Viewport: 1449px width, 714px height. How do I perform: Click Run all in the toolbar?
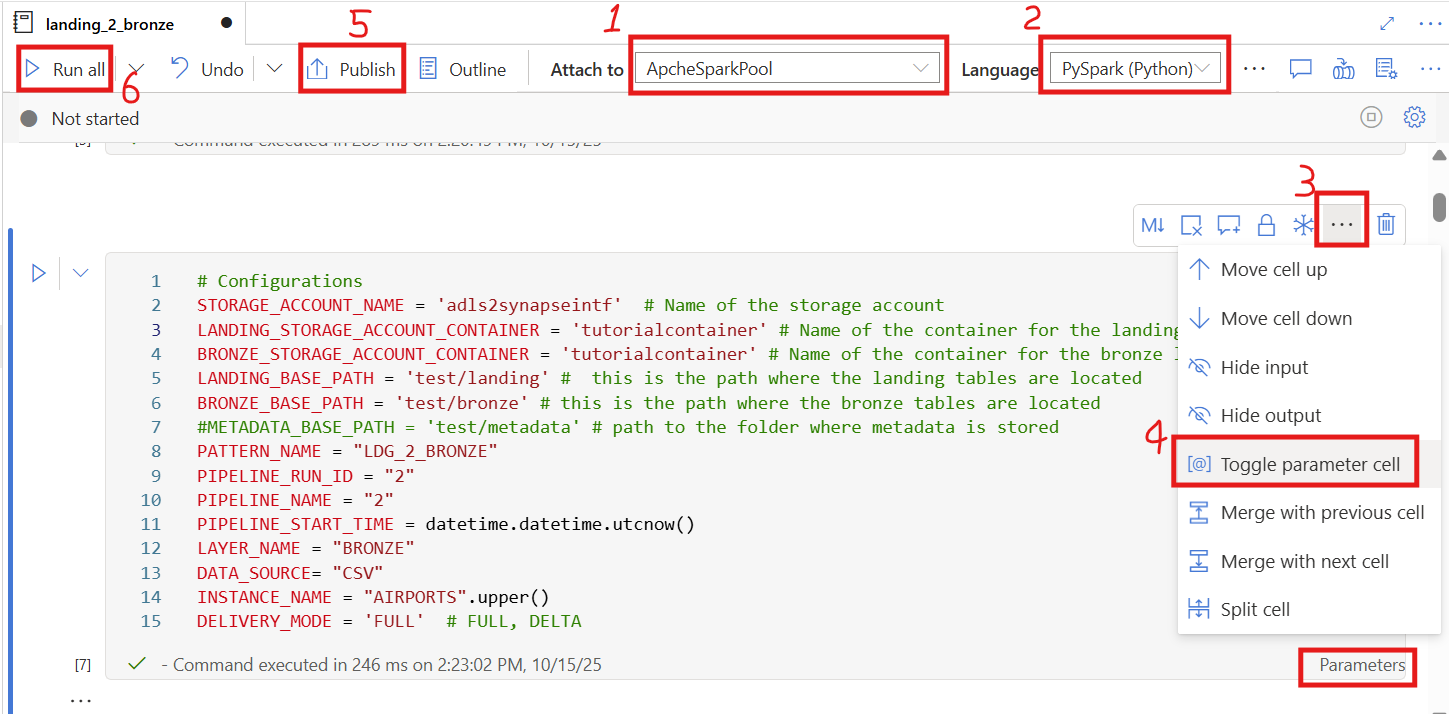66,69
